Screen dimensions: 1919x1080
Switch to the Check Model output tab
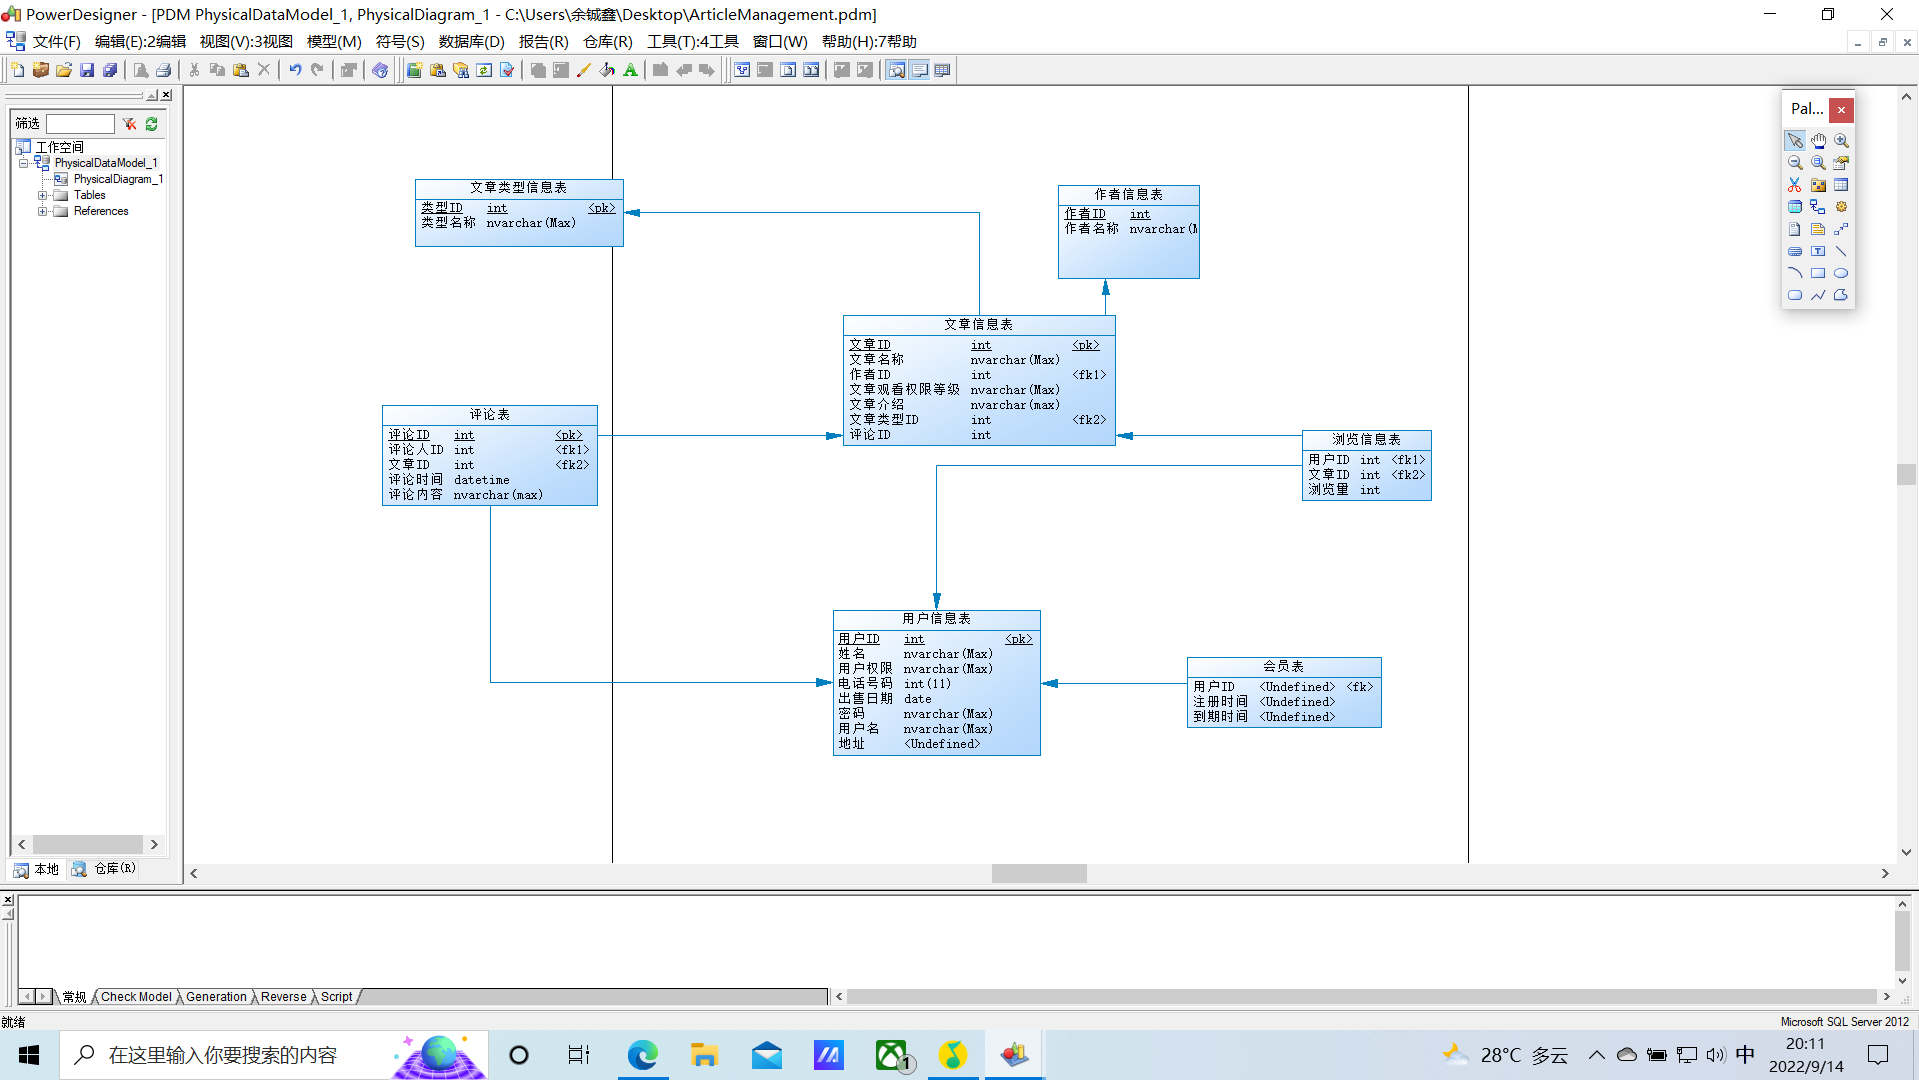point(136,997)
